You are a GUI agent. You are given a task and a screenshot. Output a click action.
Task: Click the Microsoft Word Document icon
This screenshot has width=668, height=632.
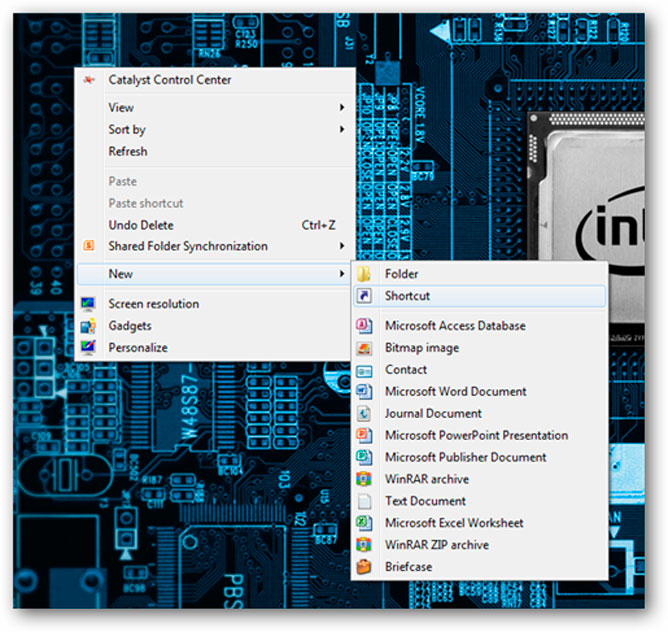click(x=366, y=392)
